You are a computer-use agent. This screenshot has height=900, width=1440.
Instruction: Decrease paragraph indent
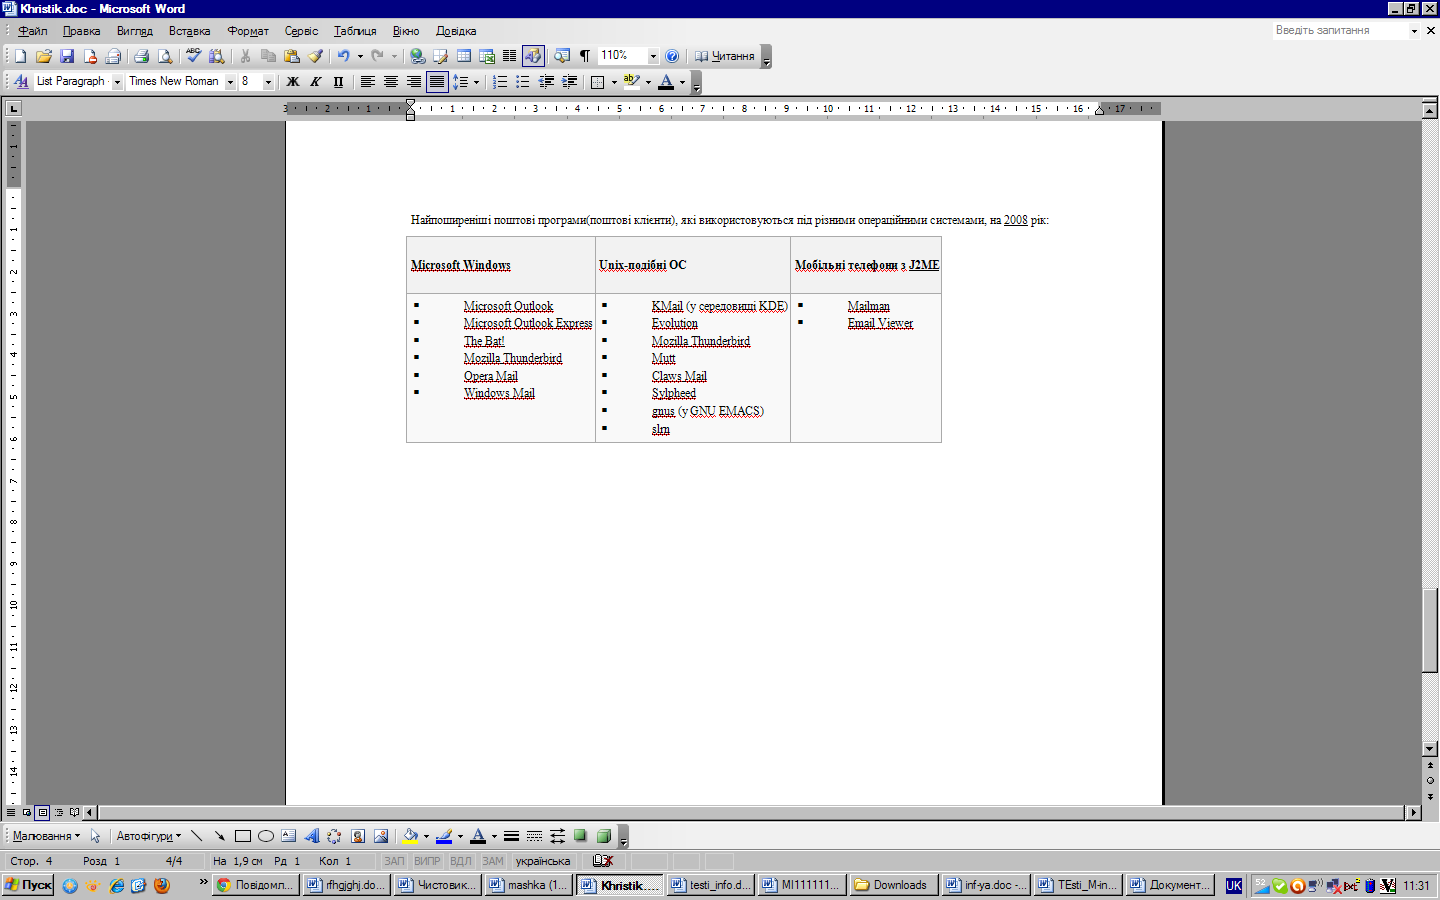[546, 82]
